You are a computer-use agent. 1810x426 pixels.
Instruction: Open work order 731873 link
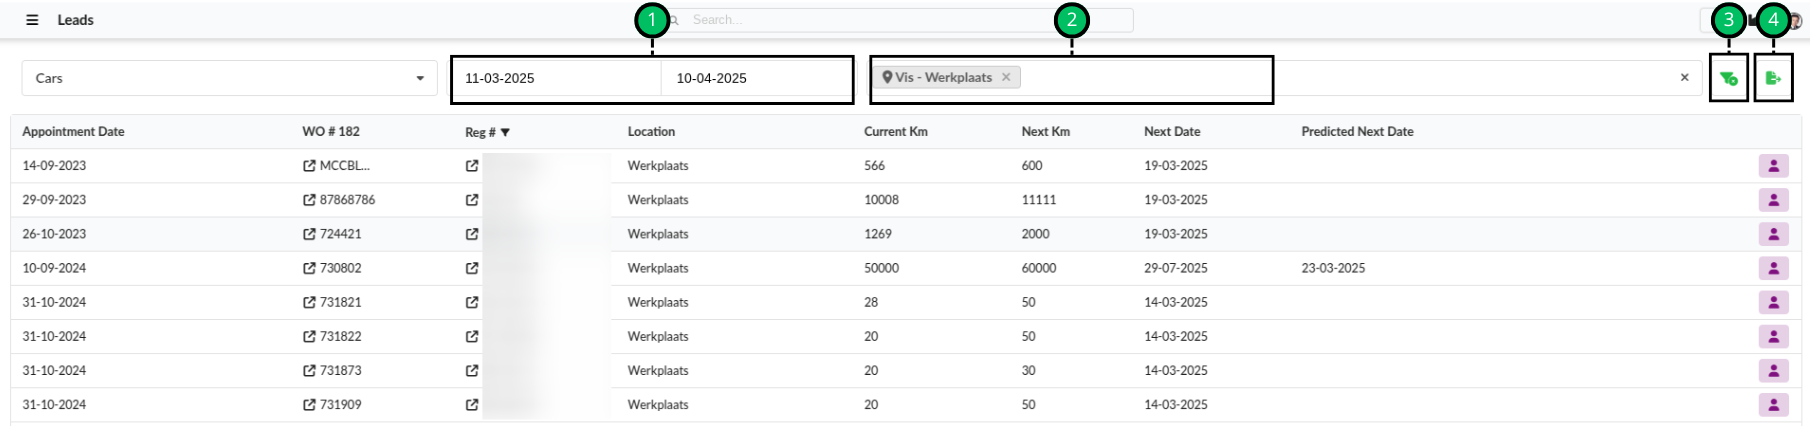340,371
